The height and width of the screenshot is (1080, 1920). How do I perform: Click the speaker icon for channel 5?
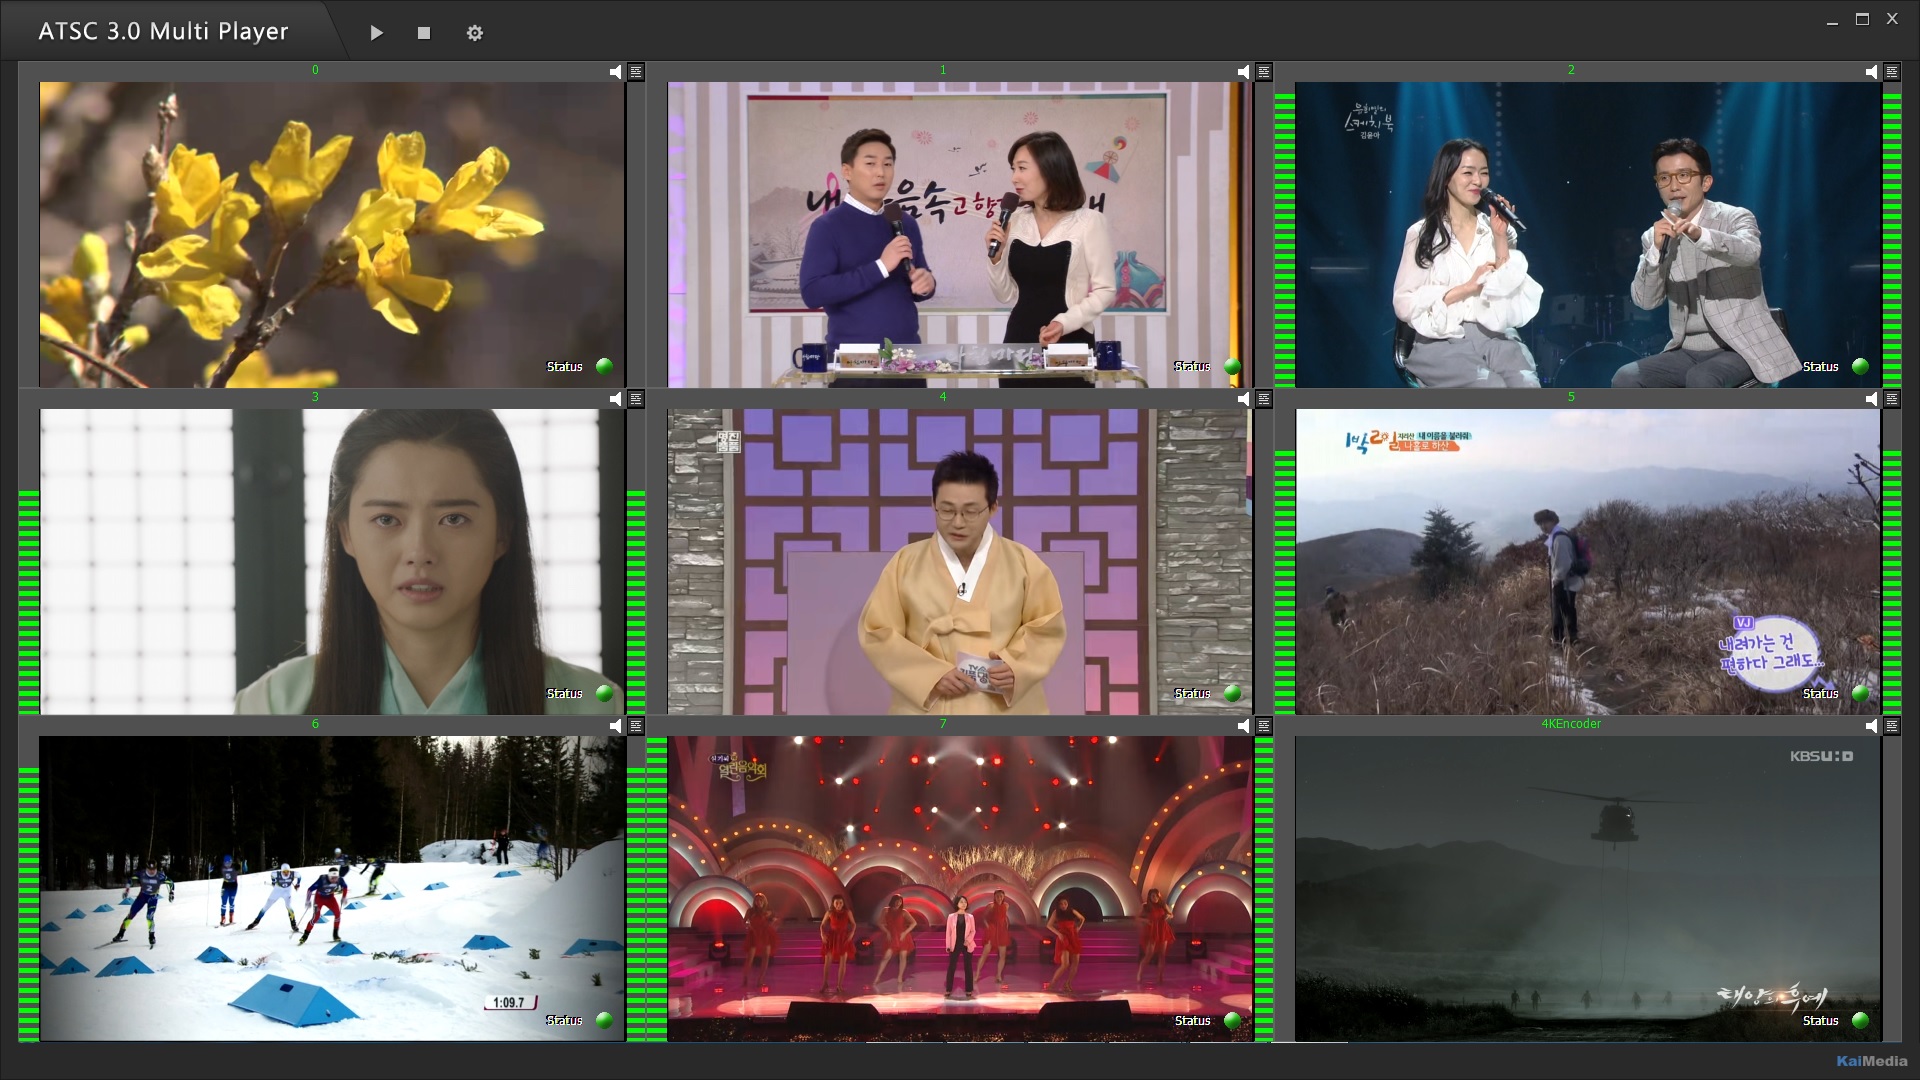pos(1872,399)
